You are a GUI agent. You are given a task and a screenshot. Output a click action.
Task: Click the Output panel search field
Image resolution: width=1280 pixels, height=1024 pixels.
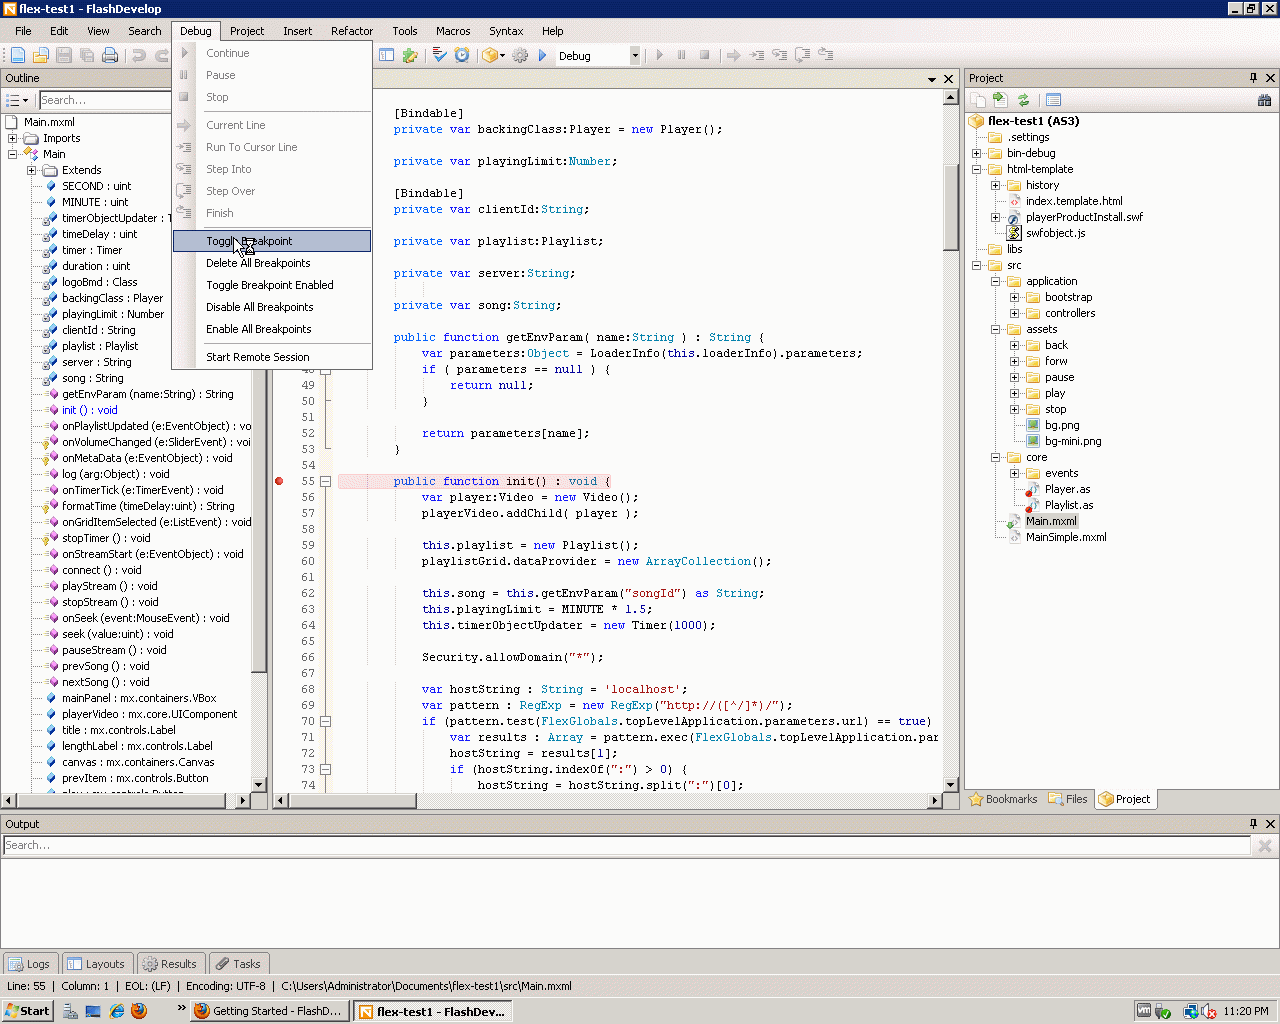point(625,845)
